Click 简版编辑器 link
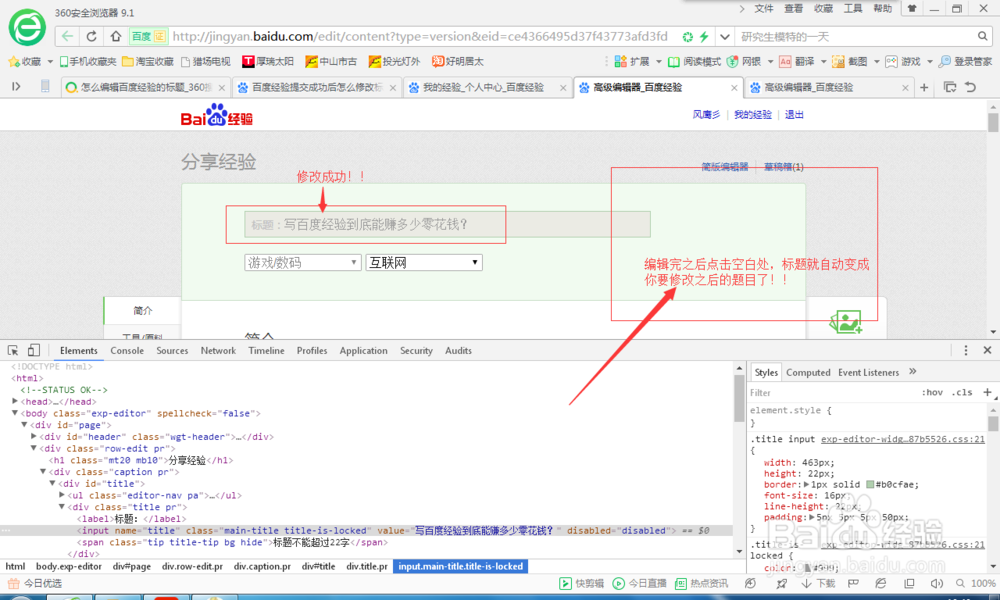The width and height of the screenshot is (1000, 600). pos(724,167)
